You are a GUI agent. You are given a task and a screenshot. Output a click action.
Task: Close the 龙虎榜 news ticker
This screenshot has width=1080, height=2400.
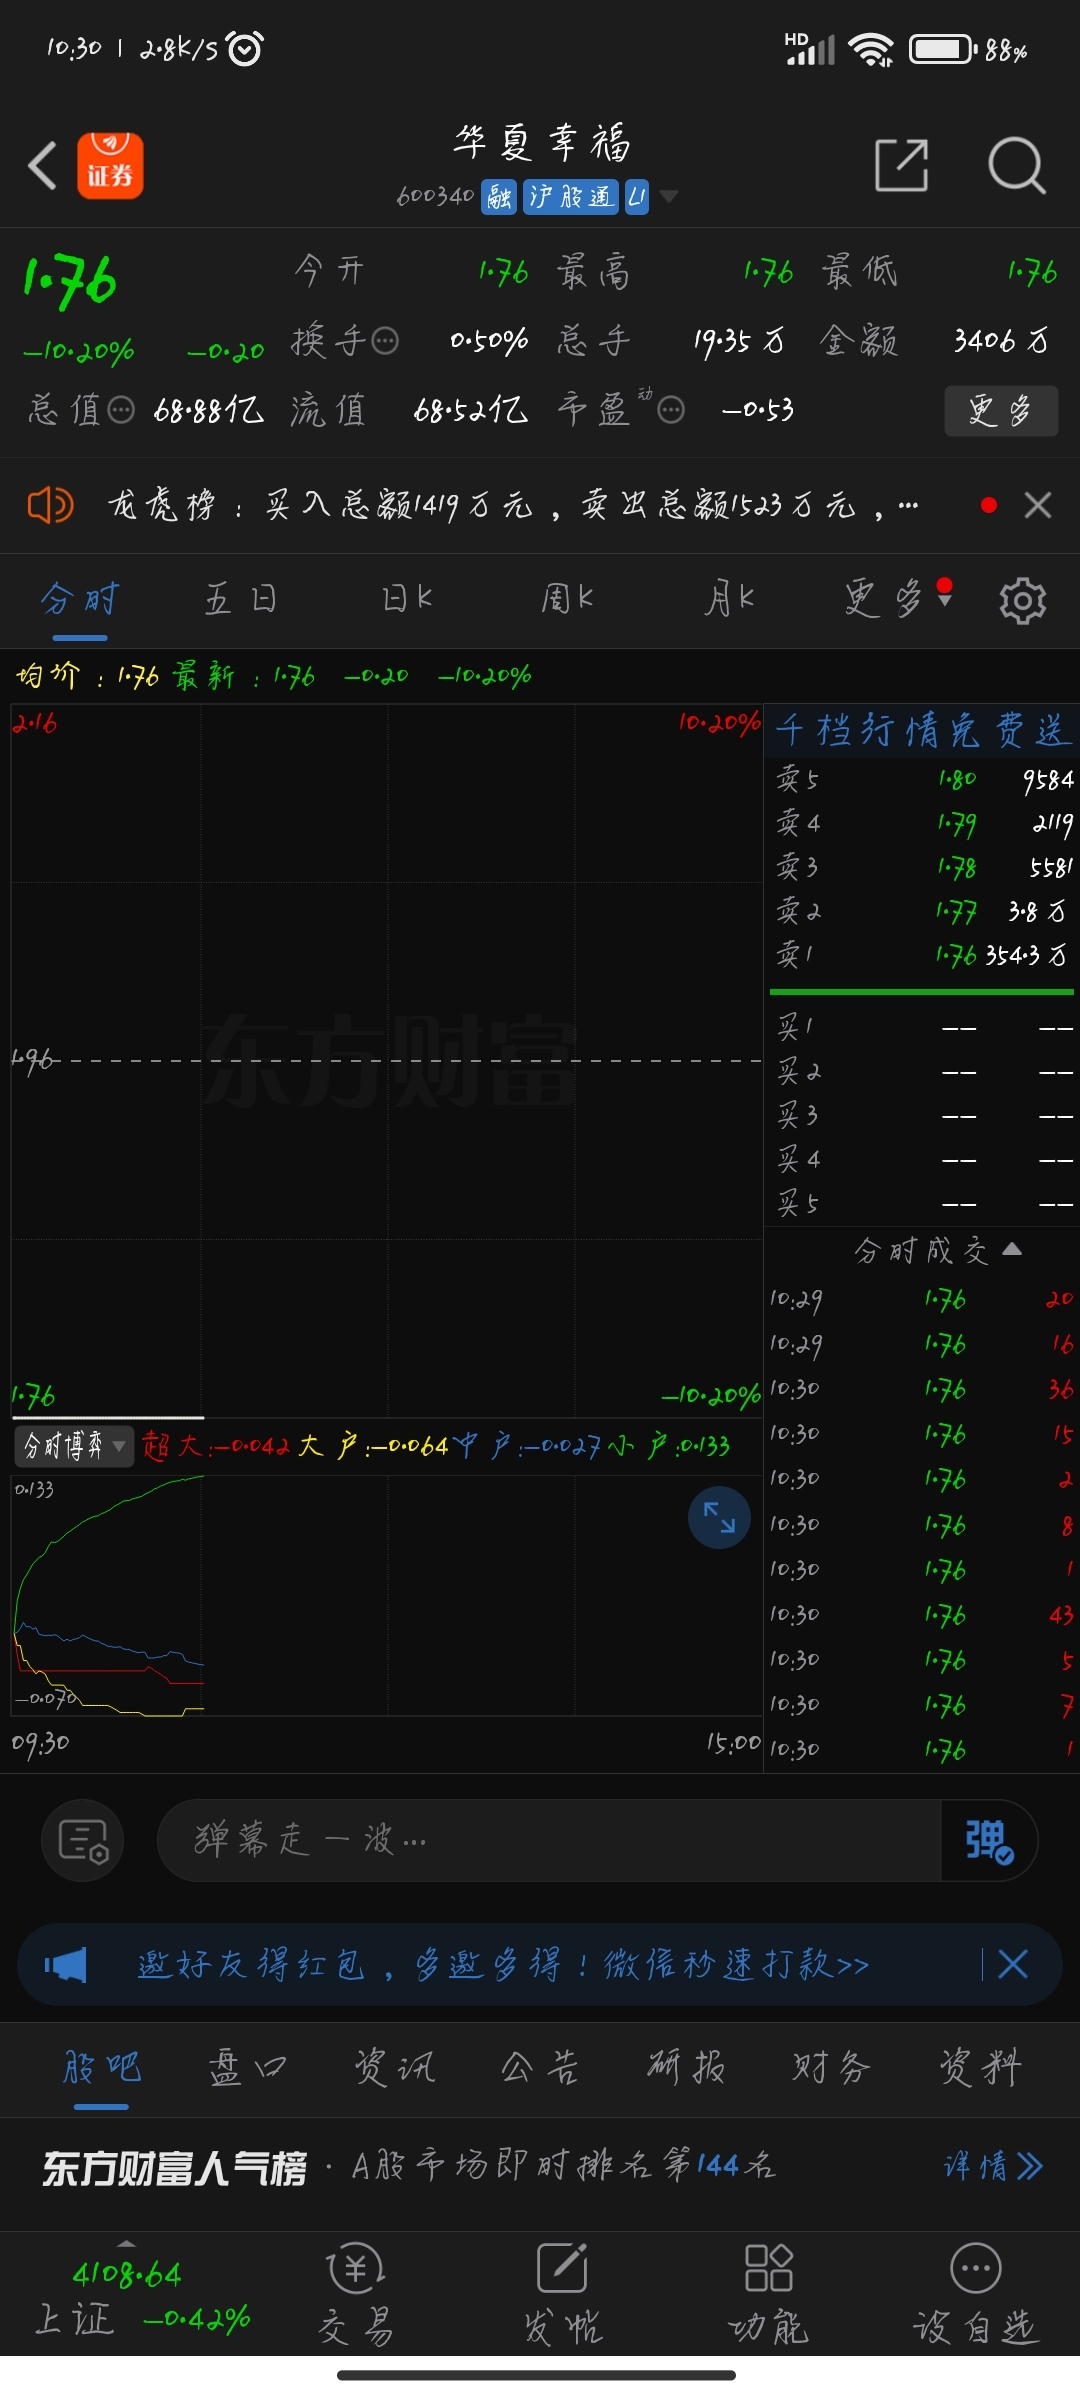tap(1038, 505)
